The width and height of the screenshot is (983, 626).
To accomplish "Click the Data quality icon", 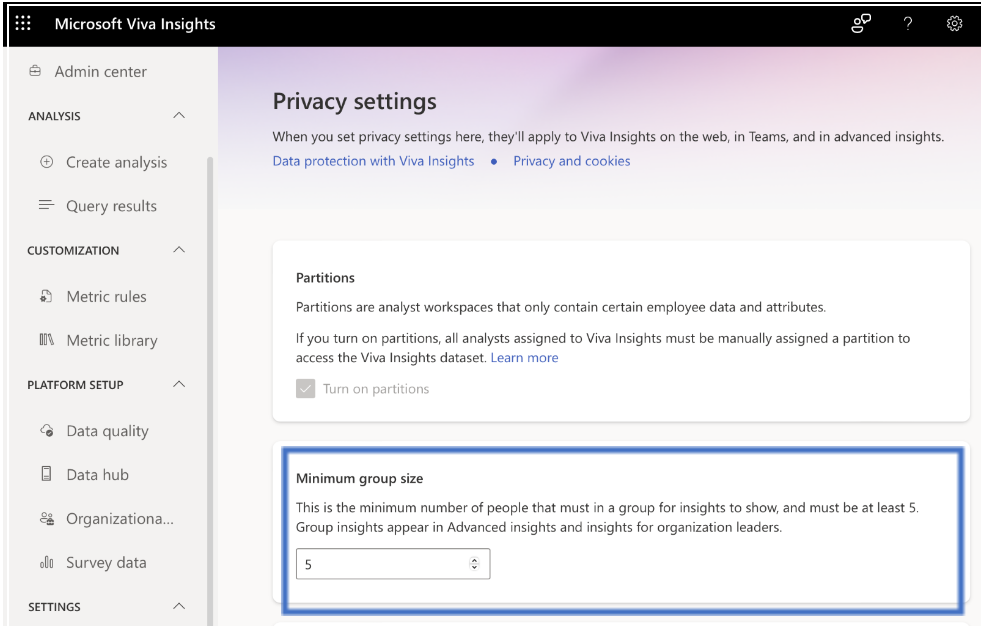I will click(46, 431).
